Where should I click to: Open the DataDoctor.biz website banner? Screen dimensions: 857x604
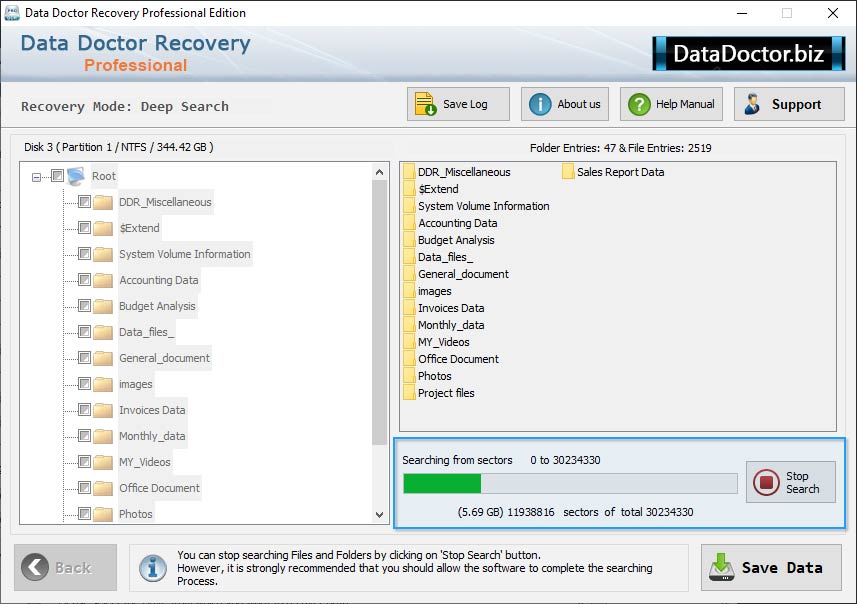748,53
